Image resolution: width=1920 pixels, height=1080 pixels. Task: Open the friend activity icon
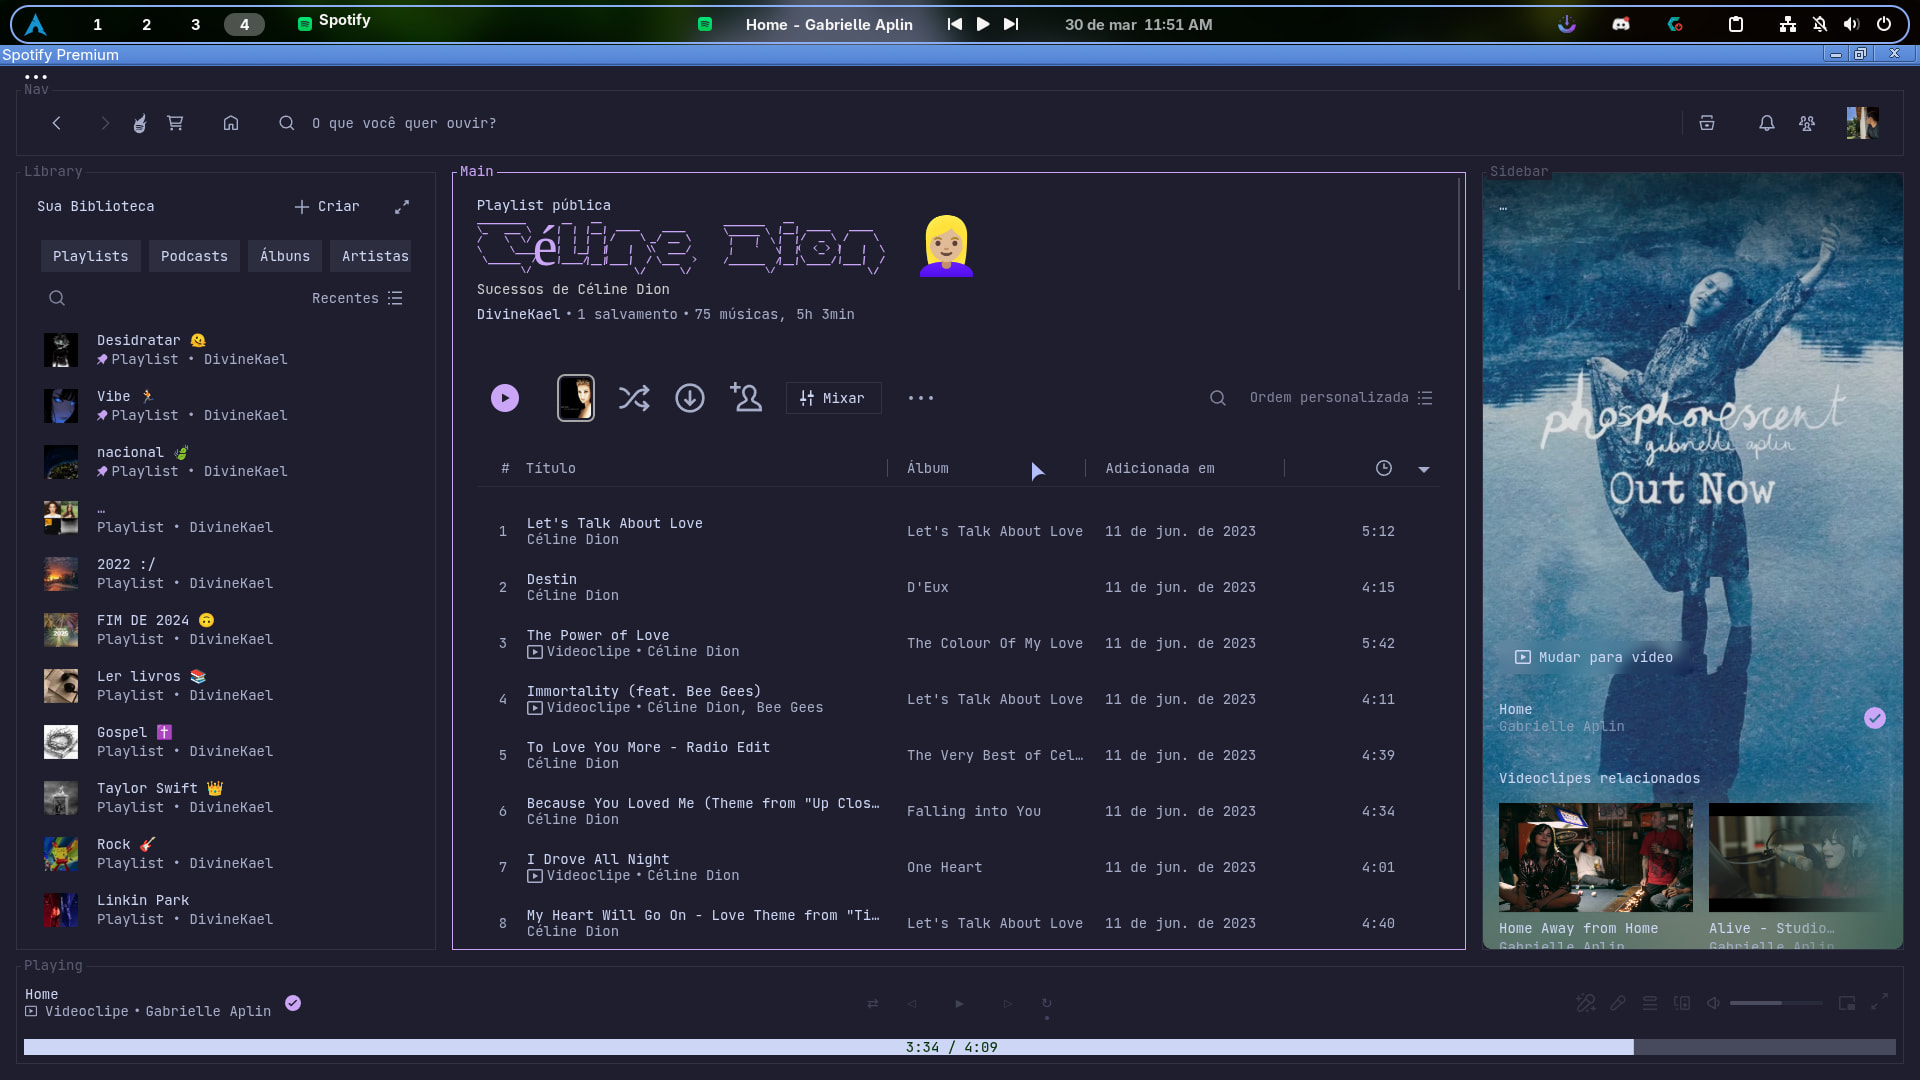pyautogui.click(x=1806, y=123)
